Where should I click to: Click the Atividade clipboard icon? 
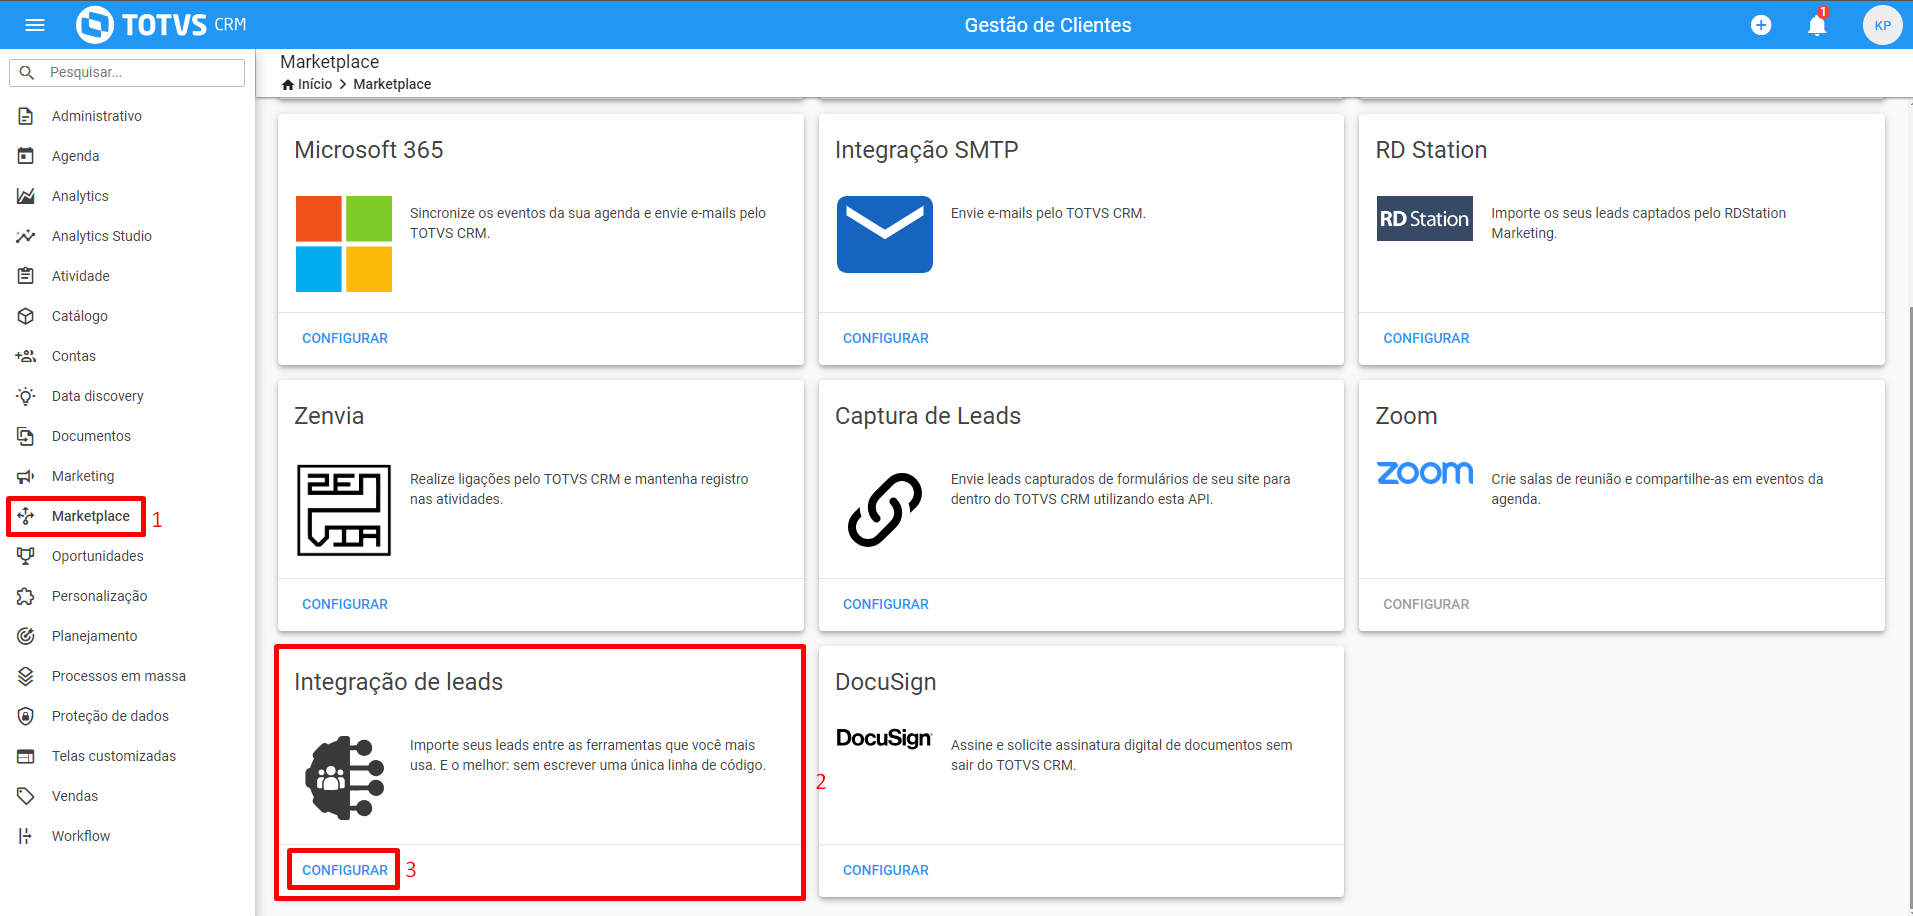(x=26, y=276)
